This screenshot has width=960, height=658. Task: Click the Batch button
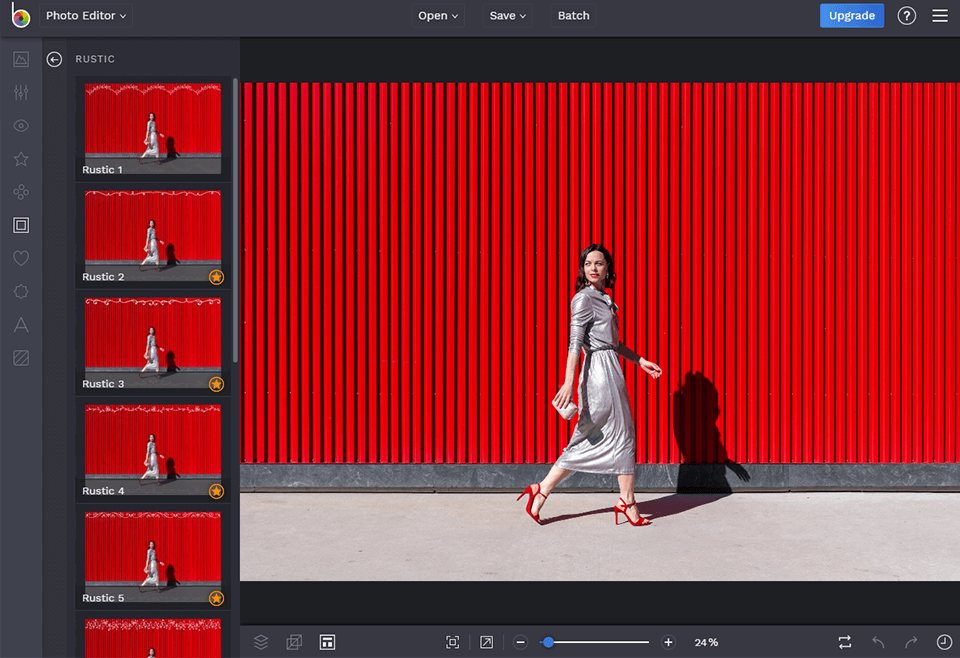(x=573, y=16)
